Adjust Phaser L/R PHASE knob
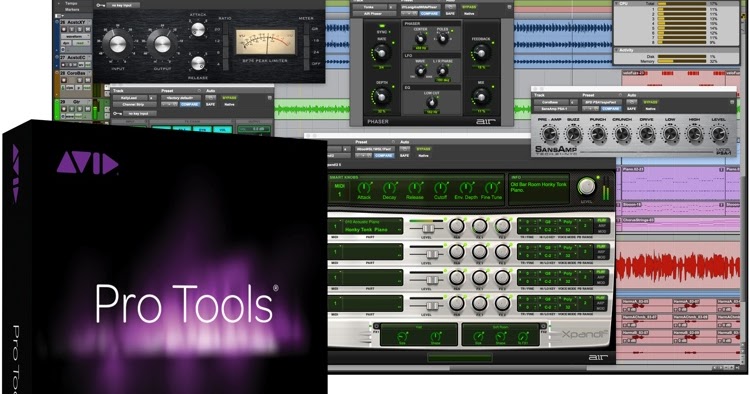 443,71
